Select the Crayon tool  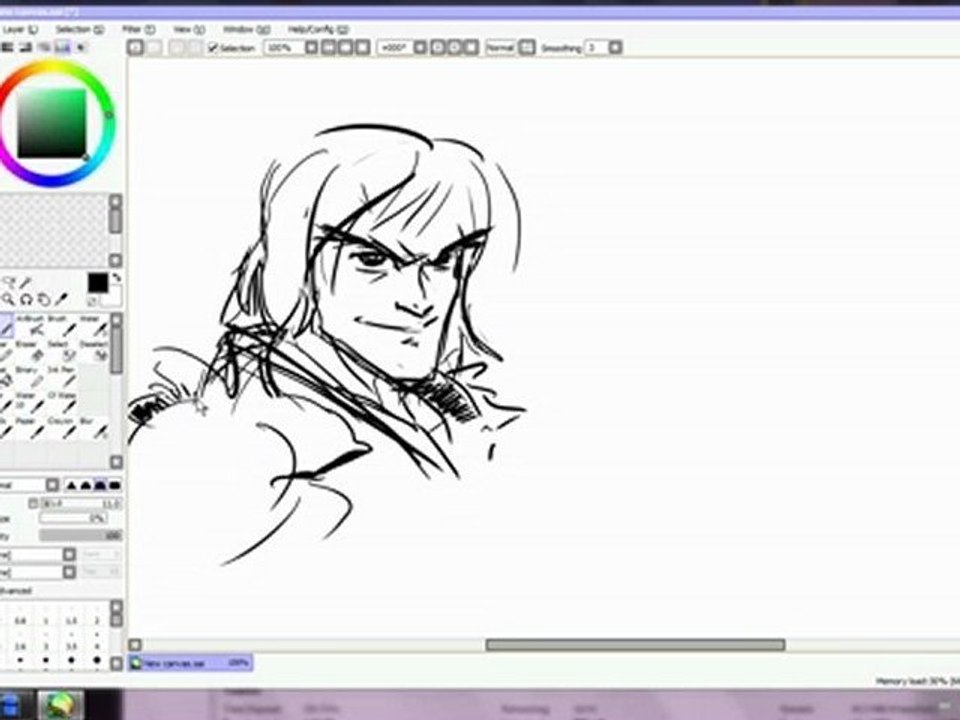[62, 429]
